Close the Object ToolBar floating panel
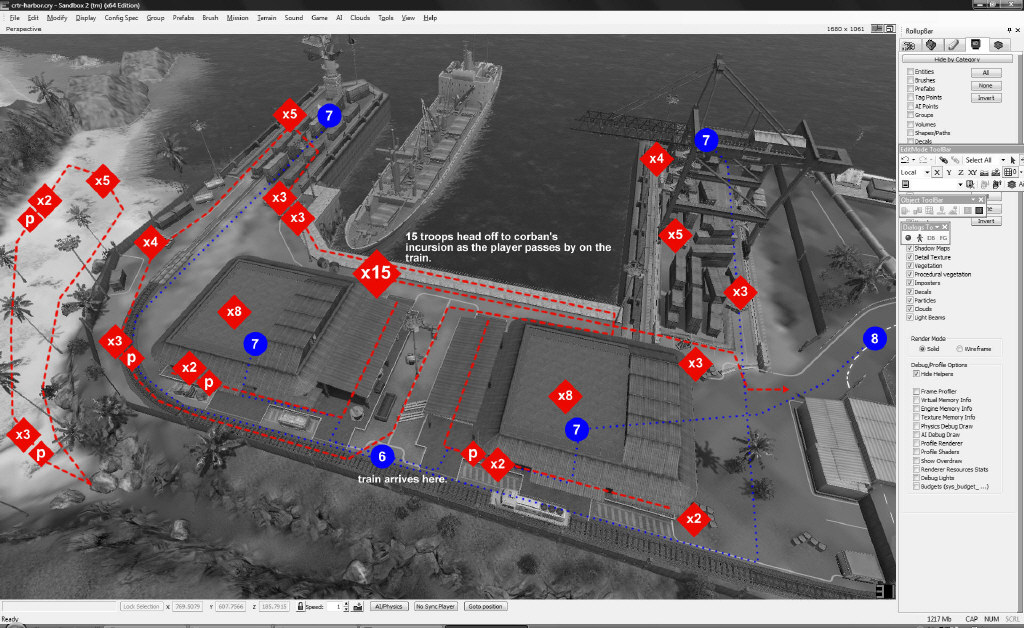This screenshot has height=628, width=1024. 981,200
